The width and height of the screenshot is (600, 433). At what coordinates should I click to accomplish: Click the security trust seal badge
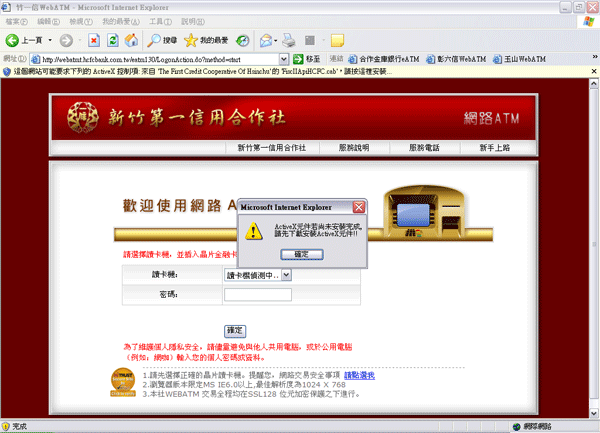(123, 382)
